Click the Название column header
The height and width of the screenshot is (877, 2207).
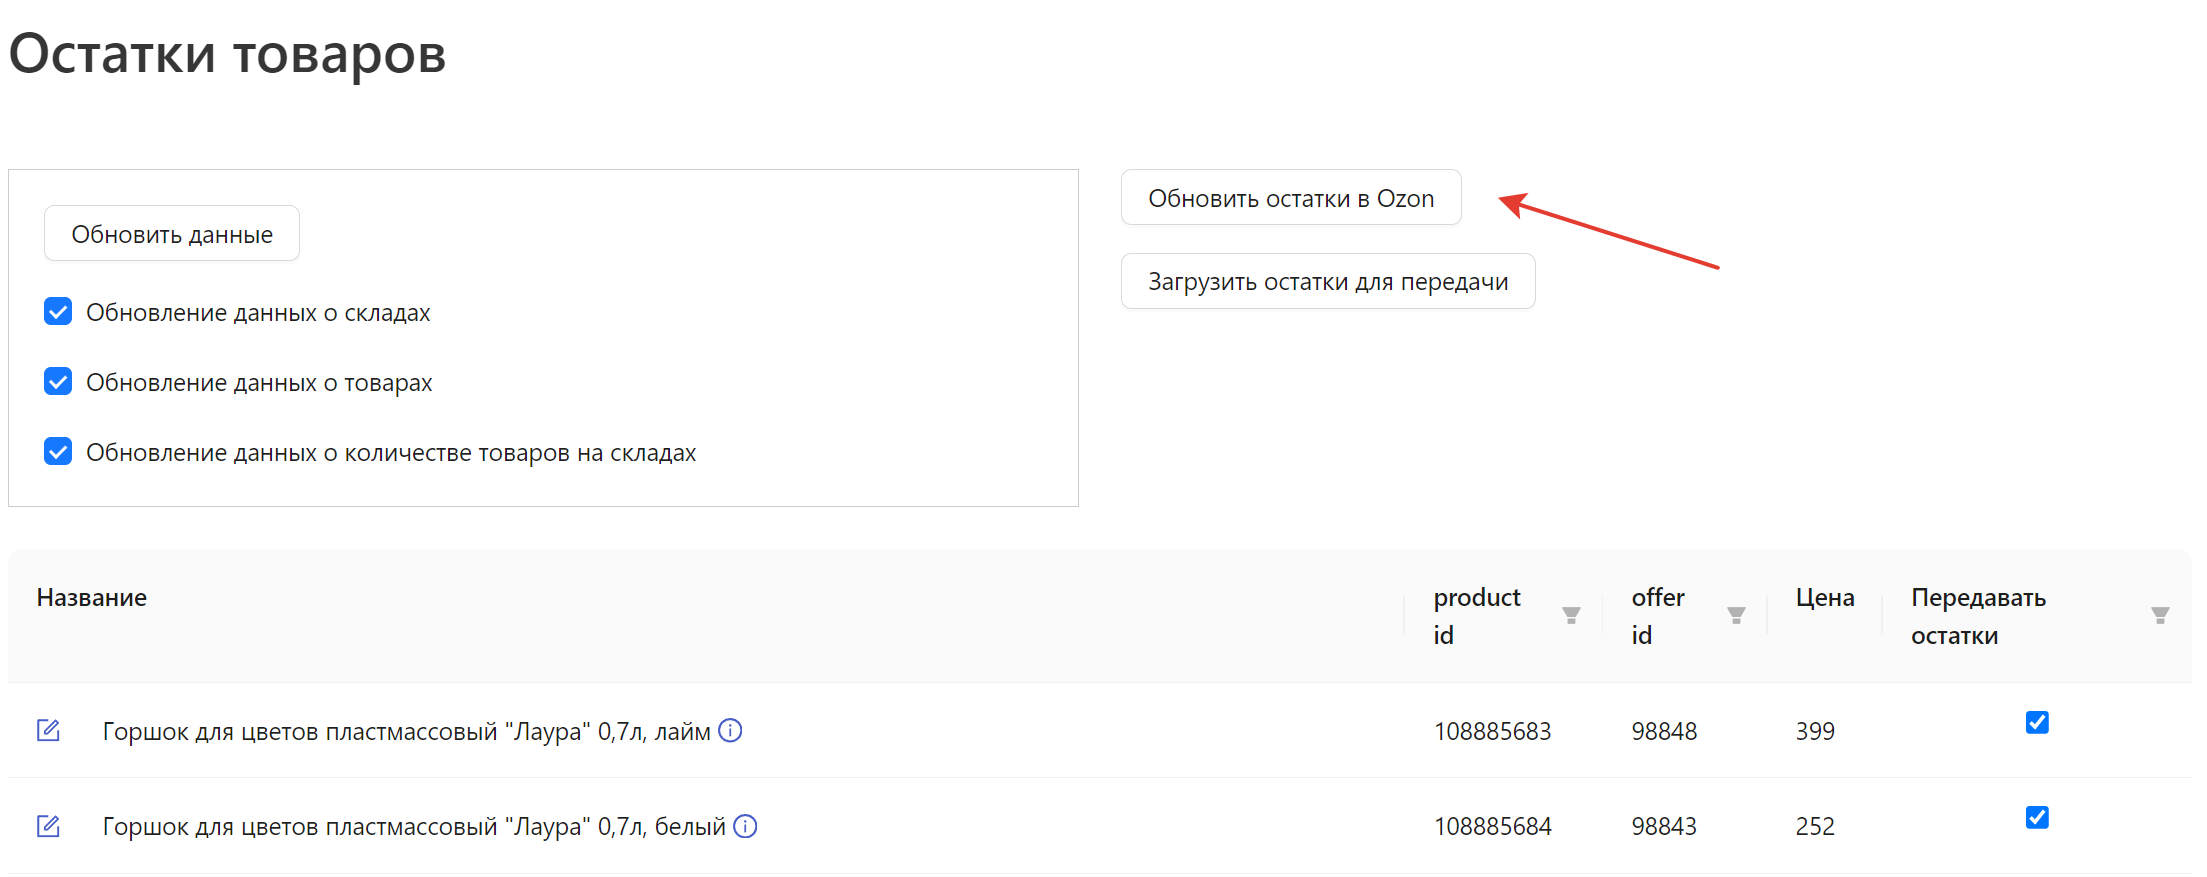point(92,598)
